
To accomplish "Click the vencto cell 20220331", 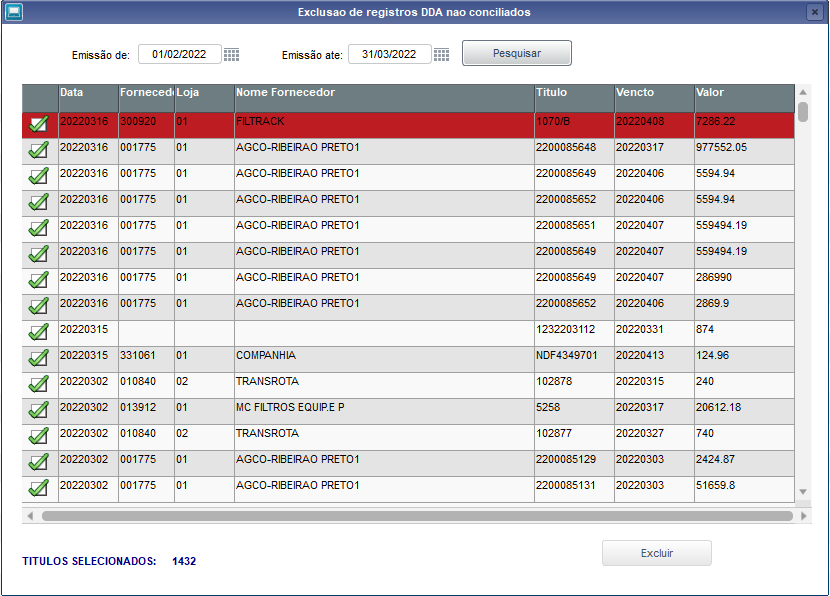I will point(654,333).
